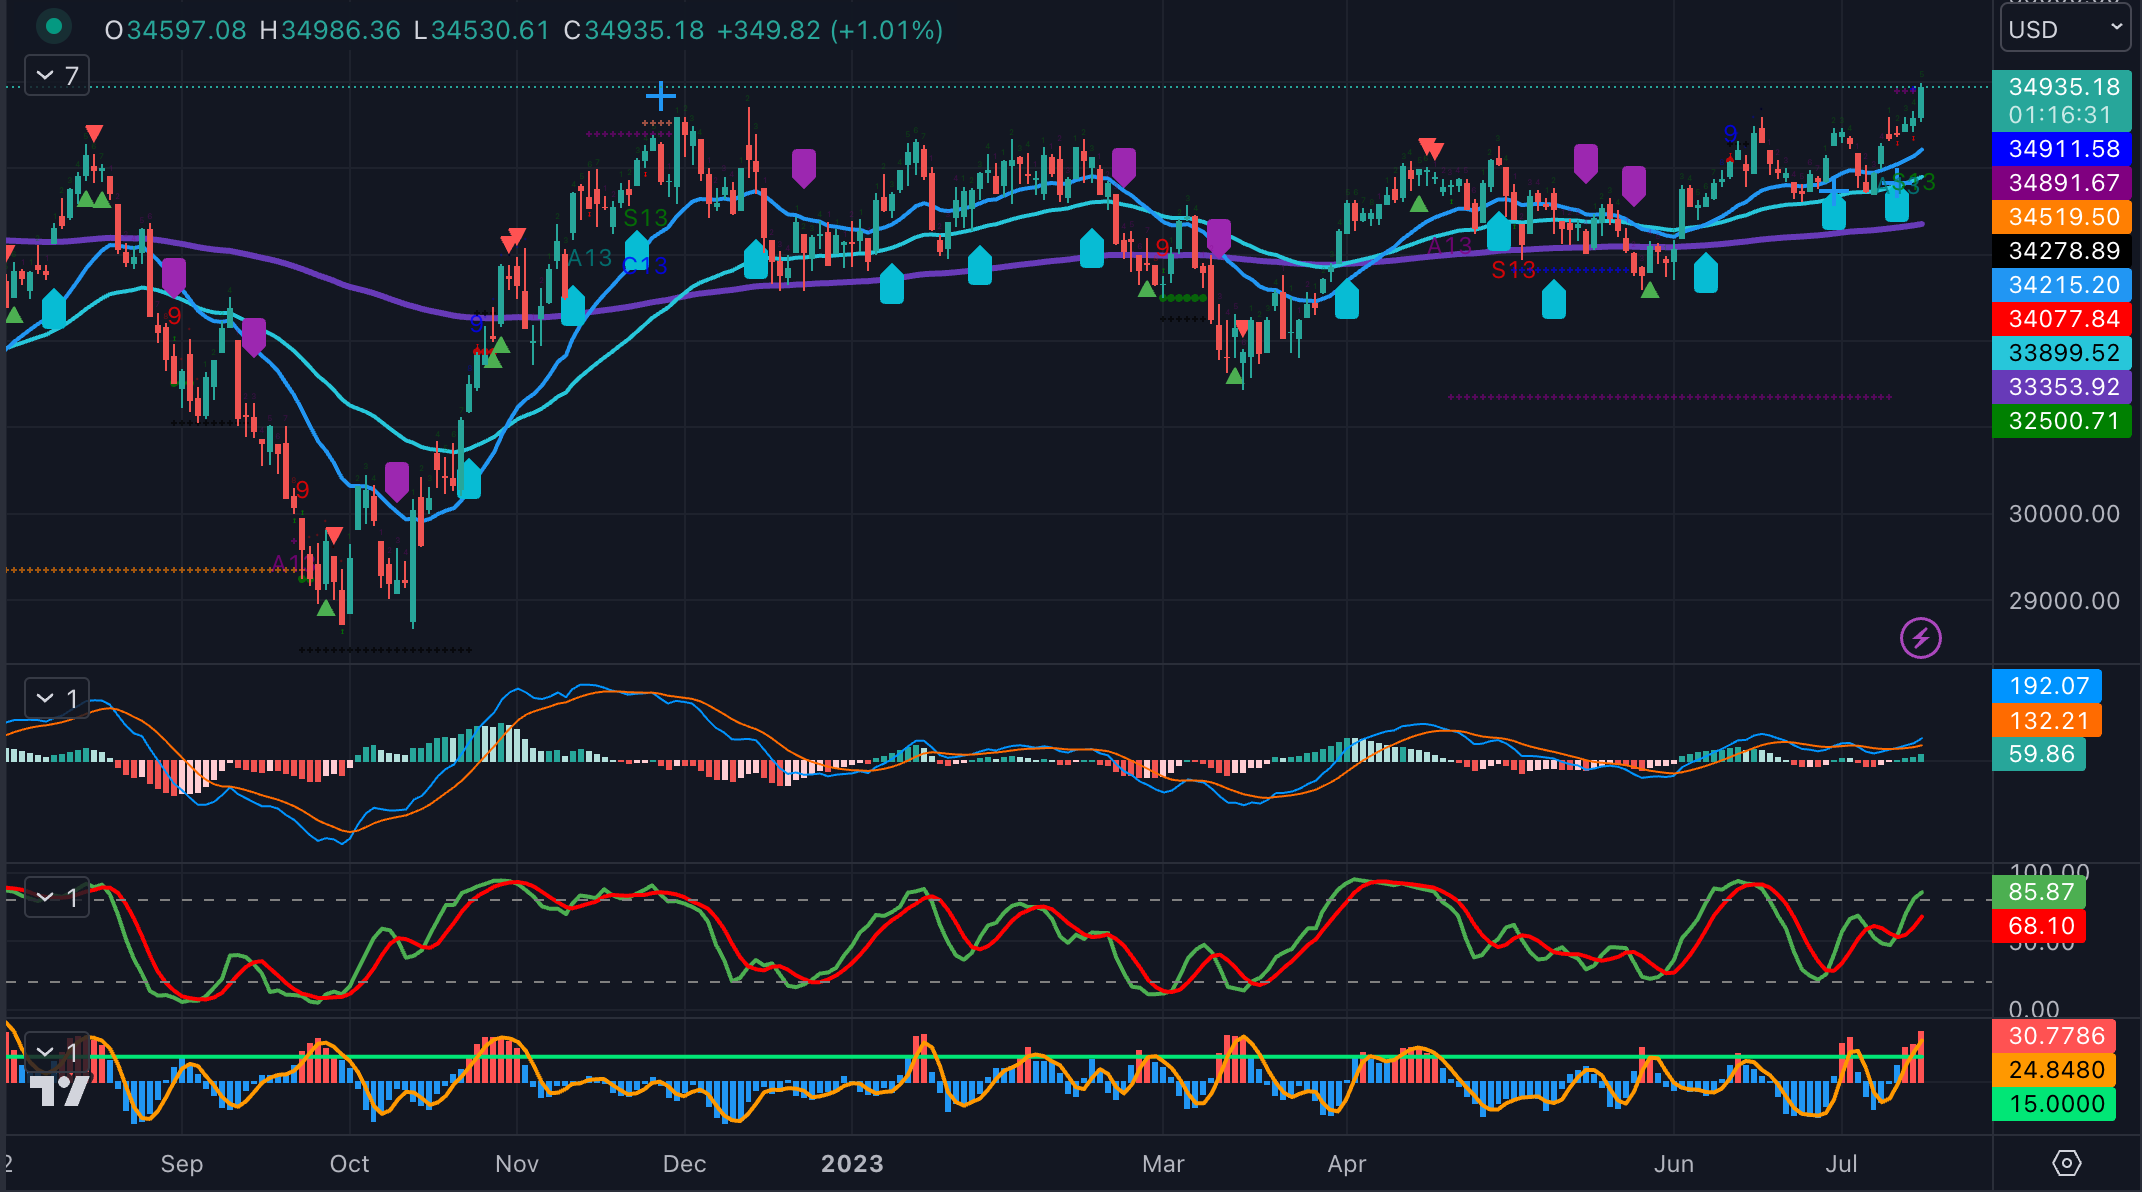The image size is (2142, 1192).
Task: Click the blue C13 signal label
Action: (x=645, y=266)
